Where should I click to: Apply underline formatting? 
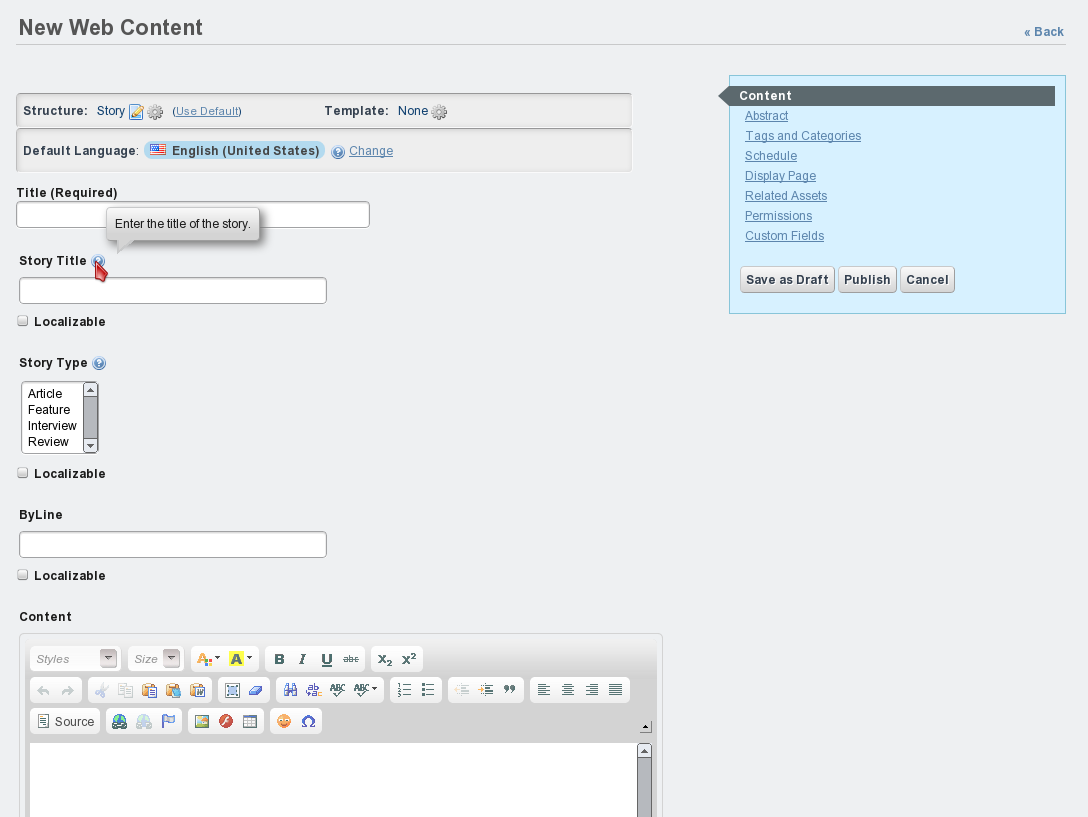(326, 659)
